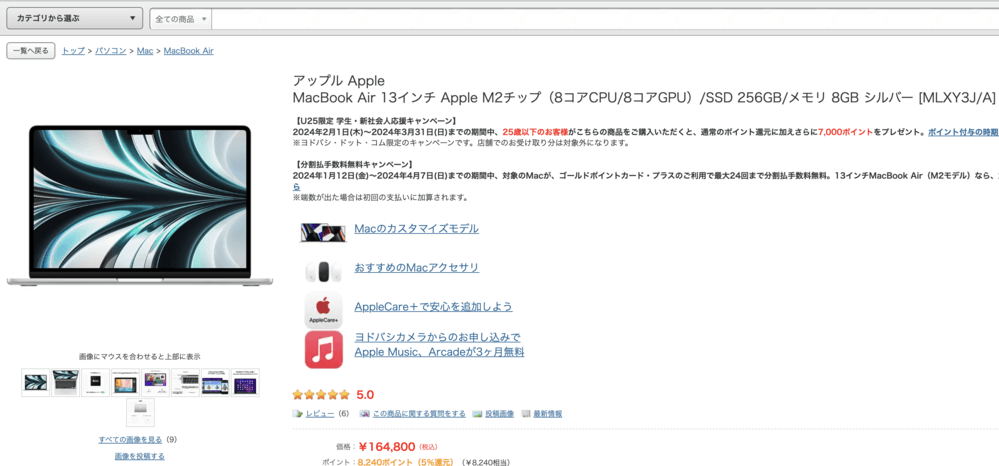Open the MacBook Air breadcrumb link
999x466 pixels.
tap(189, 51)
